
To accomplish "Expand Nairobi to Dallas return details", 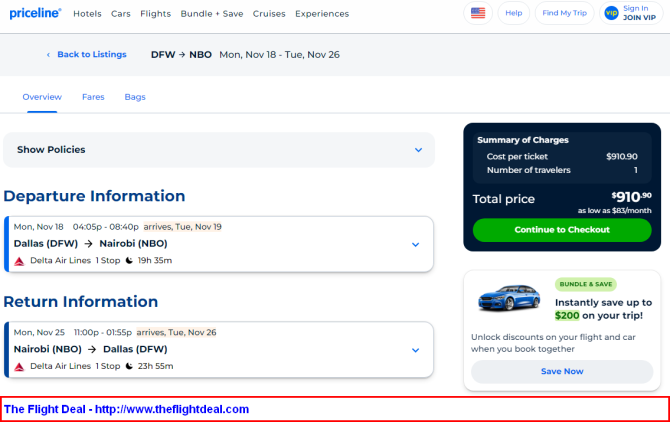I will pyautogui.click(x=415, y=350).
